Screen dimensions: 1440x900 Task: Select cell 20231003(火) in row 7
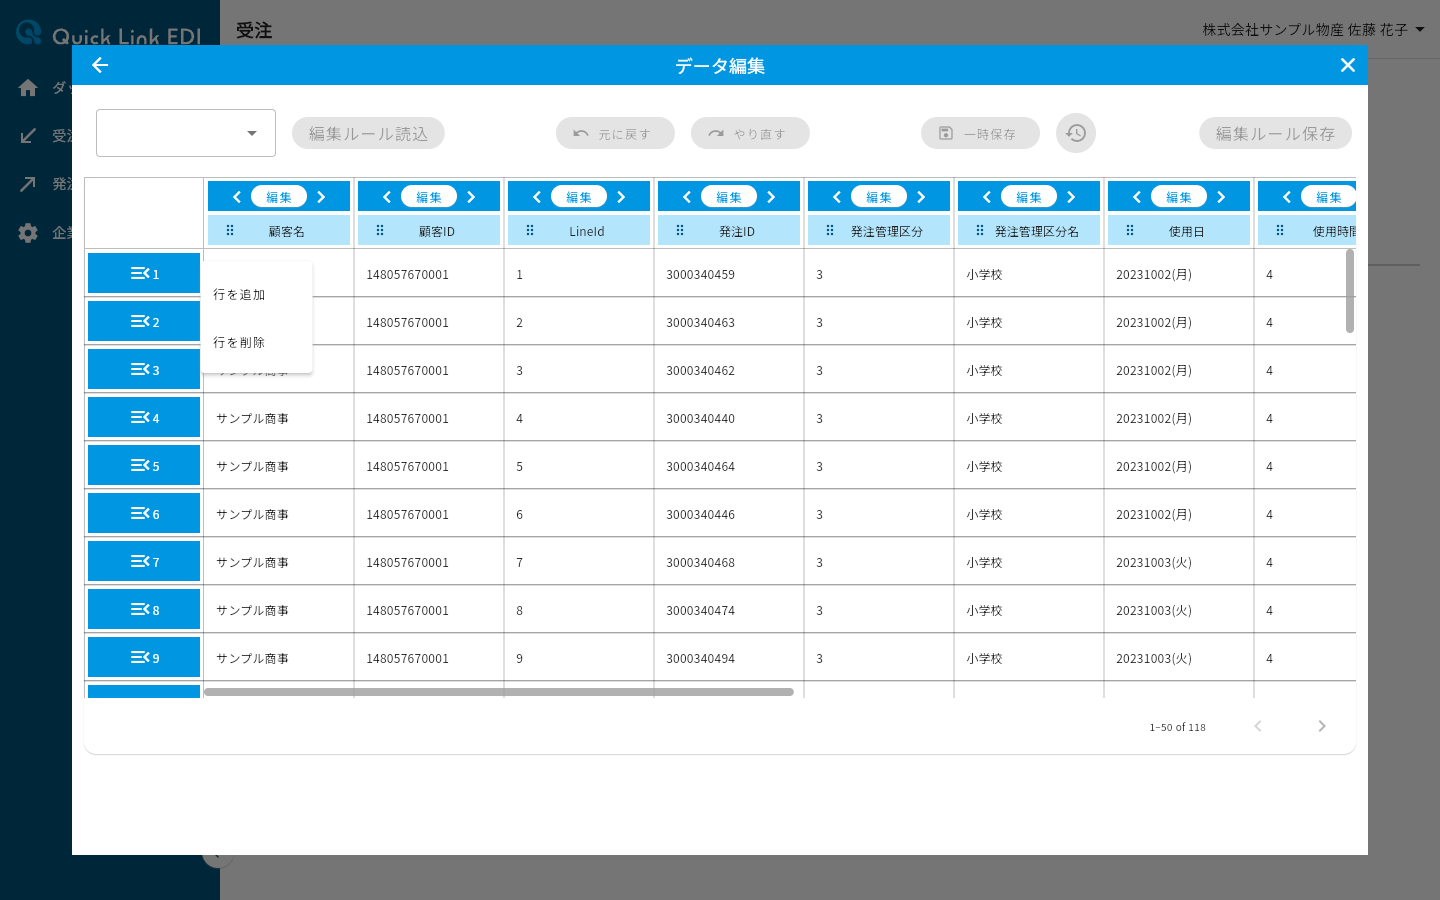[x=1179, y=562]
